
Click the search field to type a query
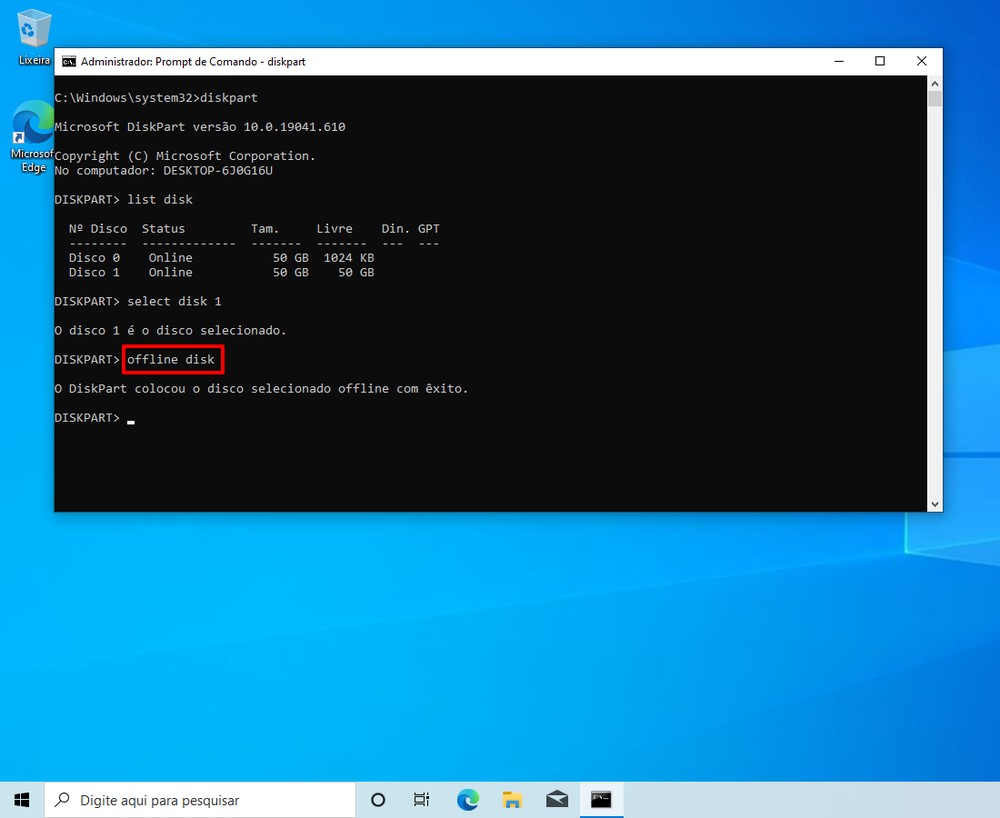[x=200, y=799]
